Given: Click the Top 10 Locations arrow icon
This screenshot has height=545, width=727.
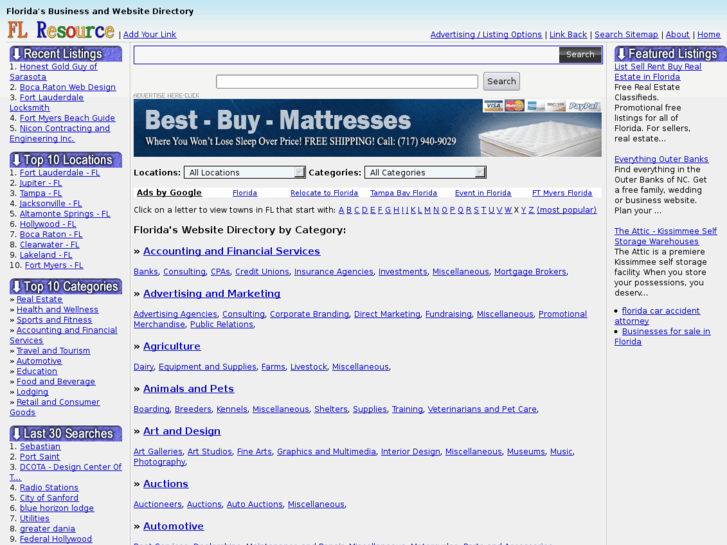Looking at the screenshot, I should (16, 160).
